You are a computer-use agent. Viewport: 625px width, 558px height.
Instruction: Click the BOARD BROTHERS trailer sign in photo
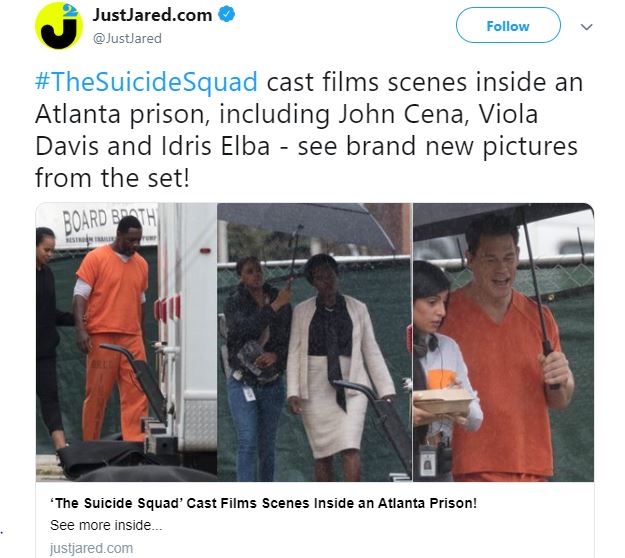[108, 225]
